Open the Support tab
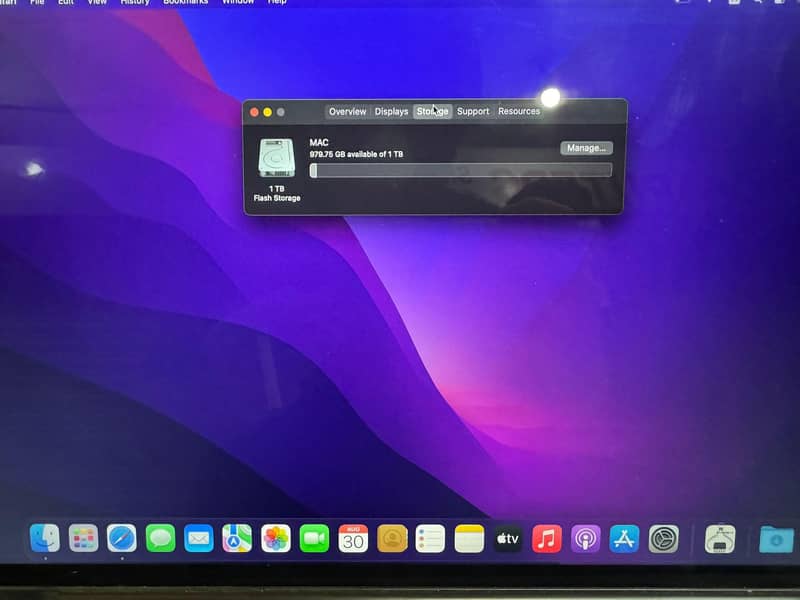Screen dimensions: 800x600 tap(473, 111)
